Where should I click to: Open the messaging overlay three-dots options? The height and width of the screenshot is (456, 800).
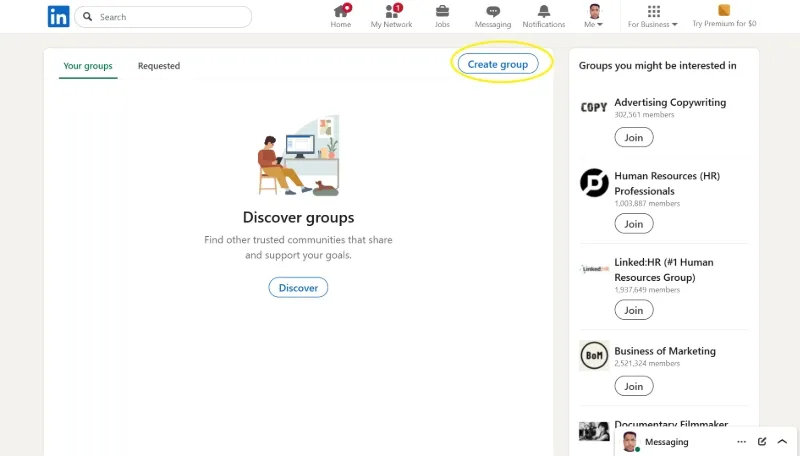(741, 442)
